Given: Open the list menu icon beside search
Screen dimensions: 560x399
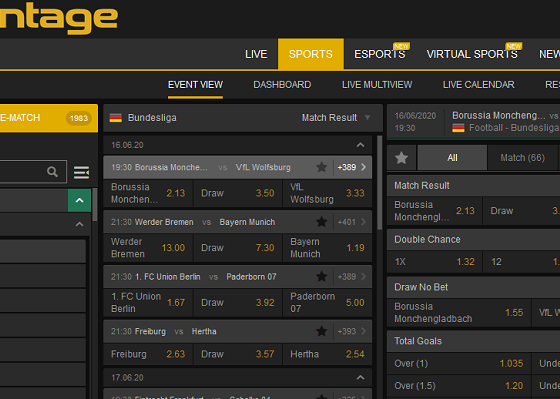Looking at the screenshot, I should point(81,172).
